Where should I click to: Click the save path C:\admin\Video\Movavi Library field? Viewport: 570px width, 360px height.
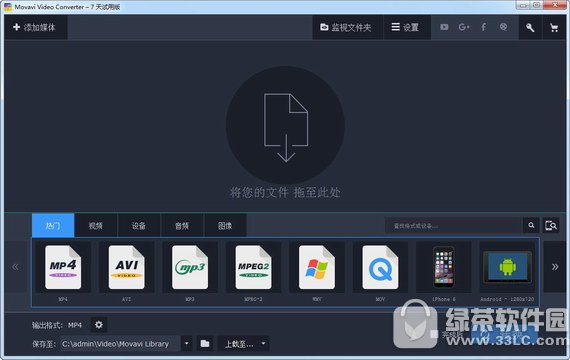click(x=120, y=344)
